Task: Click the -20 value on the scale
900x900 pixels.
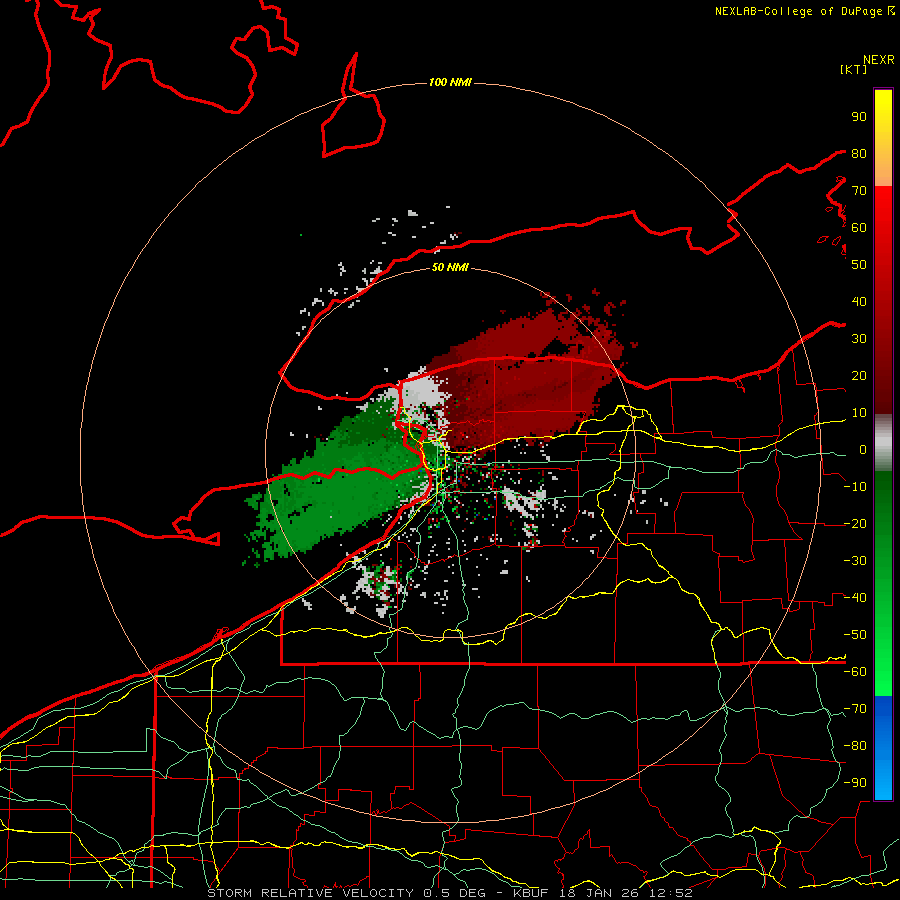Action: coord(855,523)
